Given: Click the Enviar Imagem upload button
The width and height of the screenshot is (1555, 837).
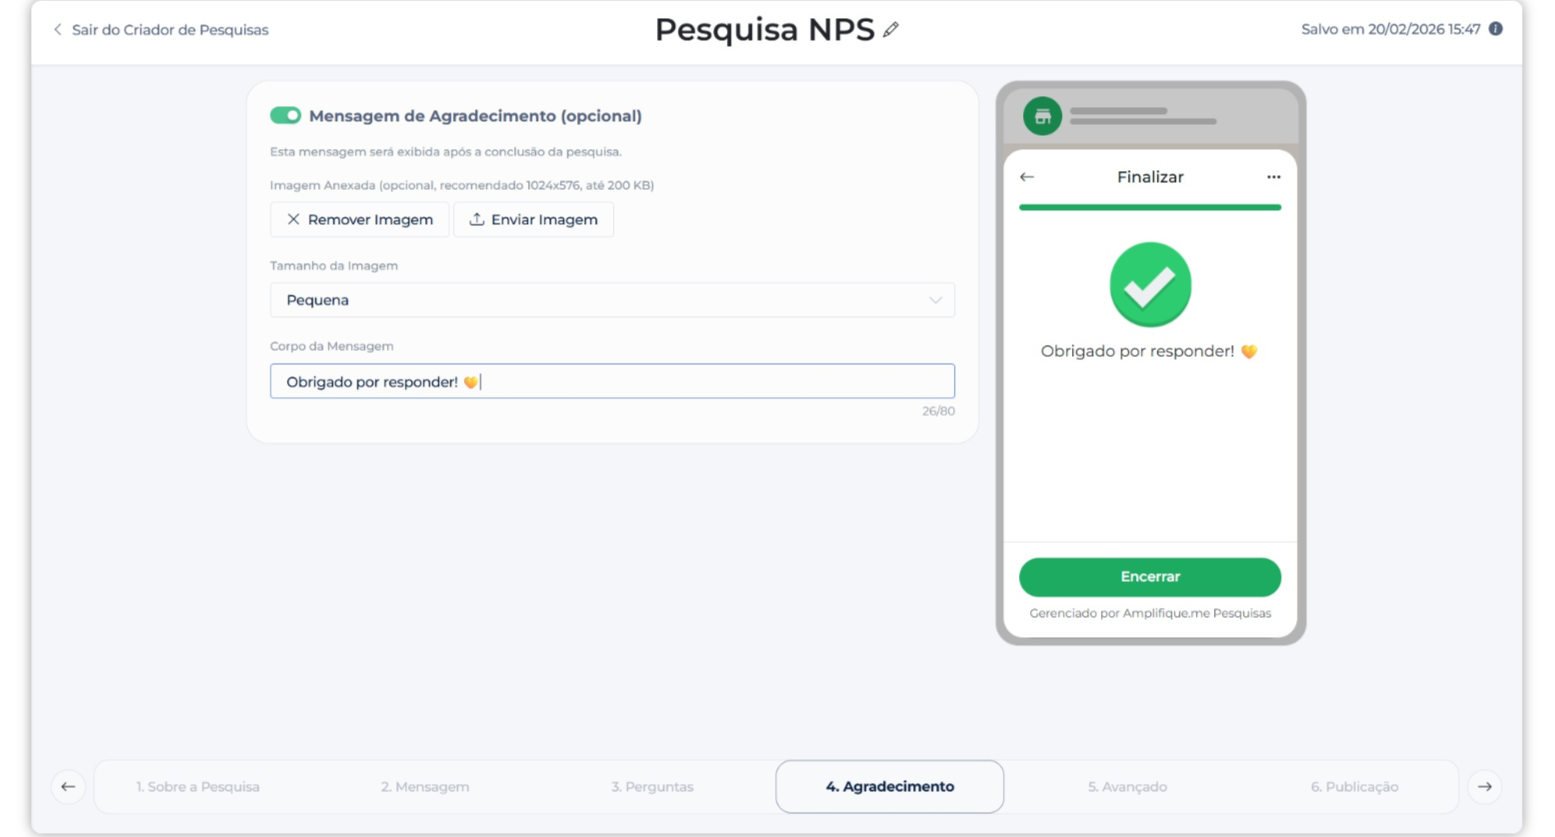Looking at the screenshot, I should tap(534, 220).
